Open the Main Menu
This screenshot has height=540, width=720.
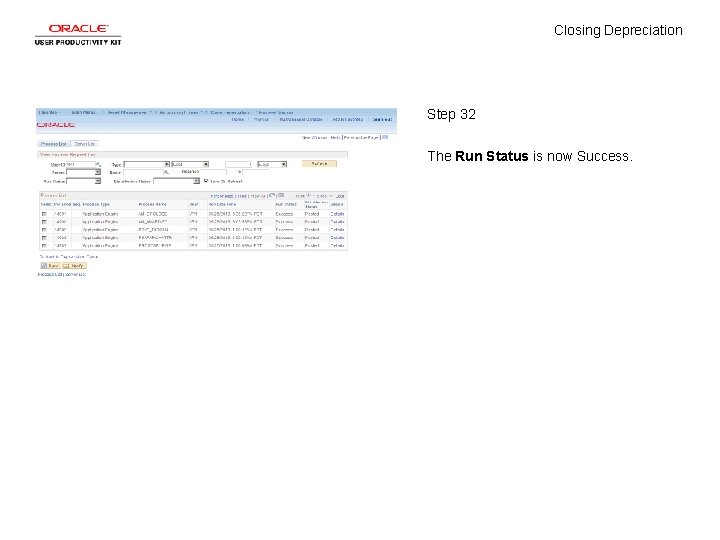coord(84,112)
